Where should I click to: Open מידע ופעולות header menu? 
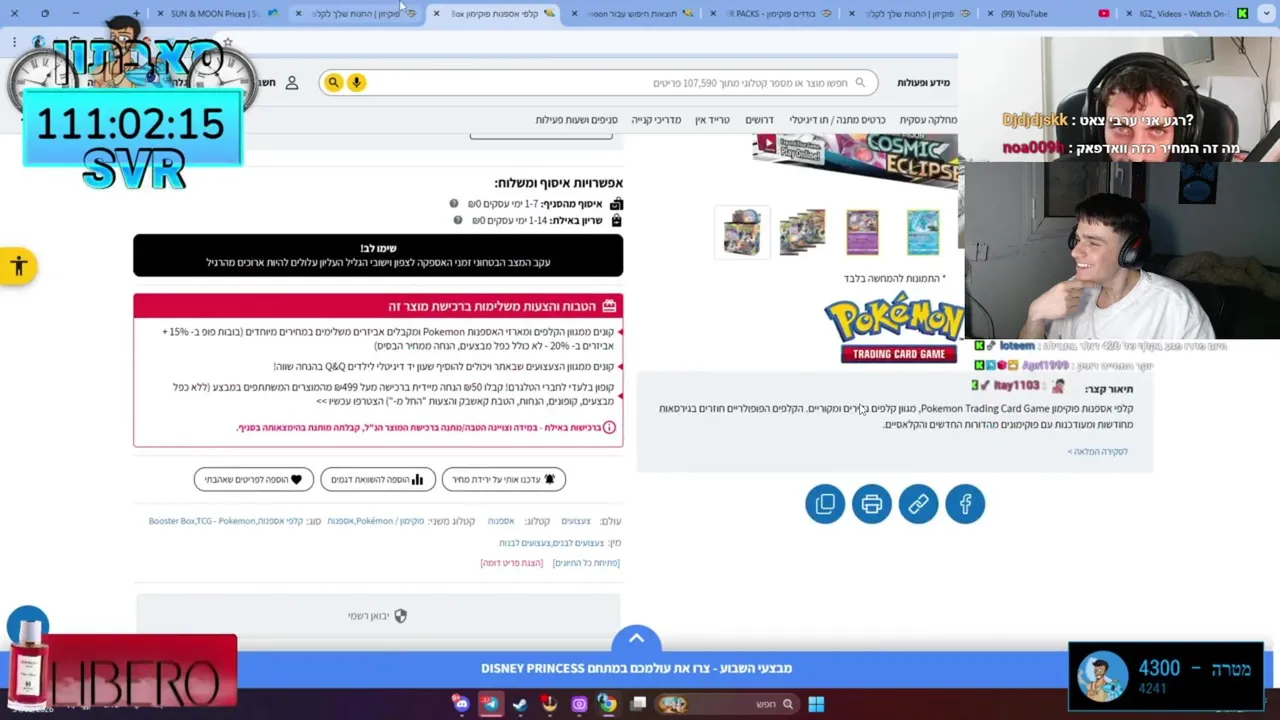pyautogui.click(x=923, y=83)
